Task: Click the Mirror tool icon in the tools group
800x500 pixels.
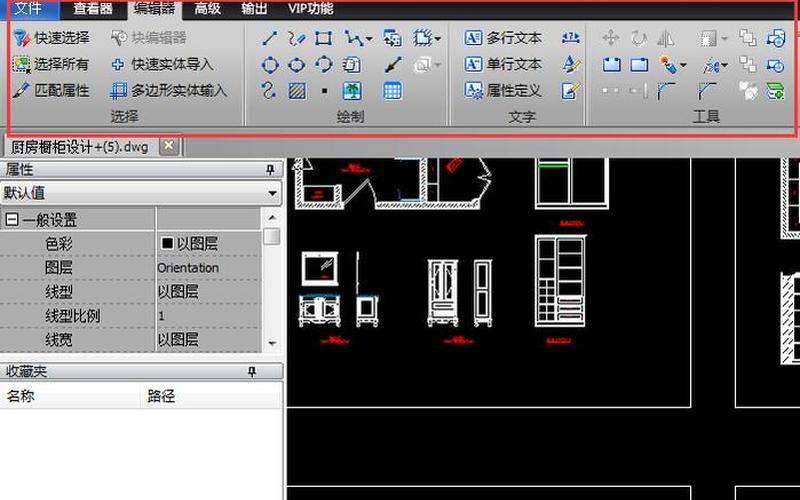Action: [666, 38]
